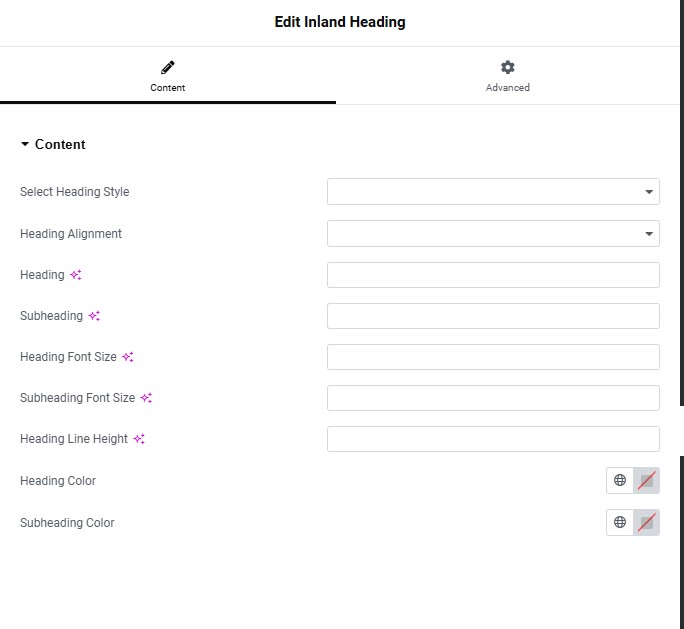Click the Heading Line Height input field
Viewport: 684px width, 629px height.
coord(493,439)
